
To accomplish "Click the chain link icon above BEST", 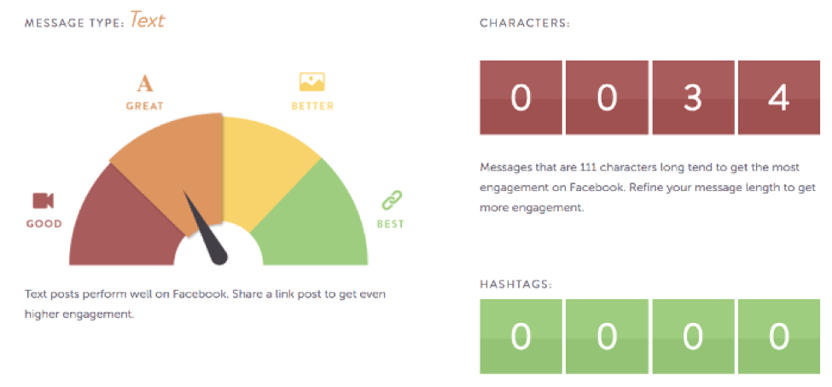I will coord(392,201).
